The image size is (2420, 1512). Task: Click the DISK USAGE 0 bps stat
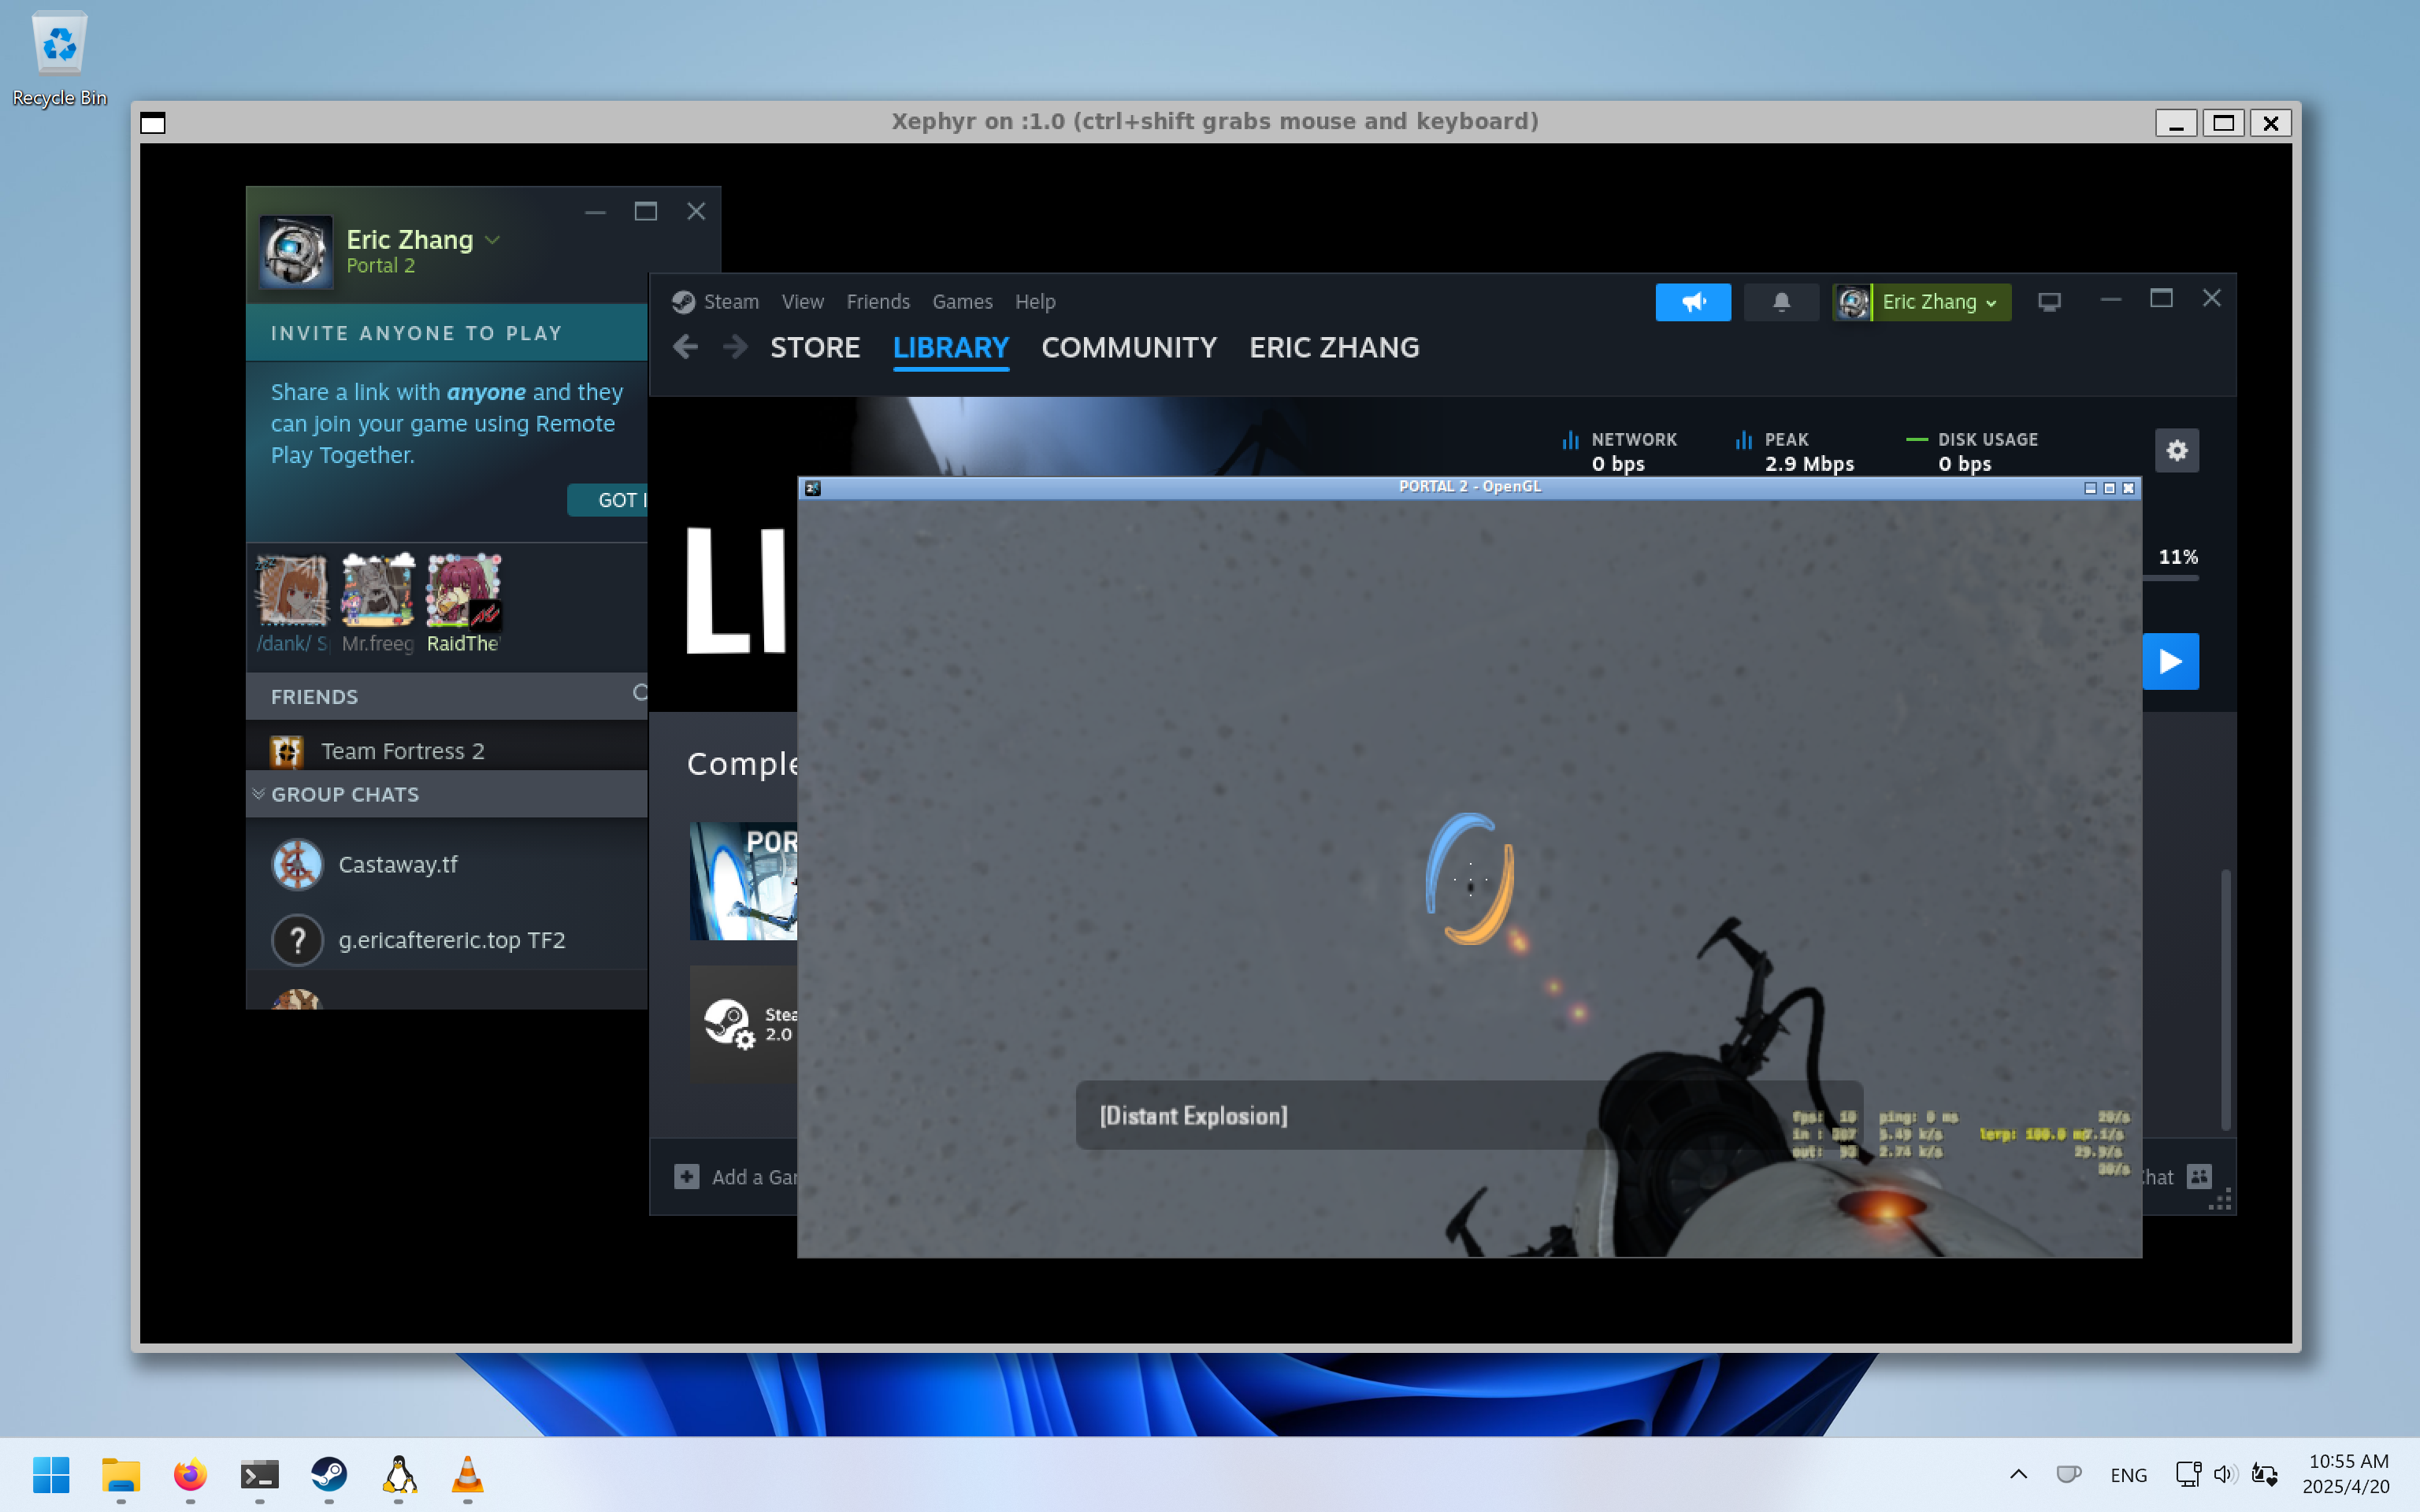[1972, 451]
